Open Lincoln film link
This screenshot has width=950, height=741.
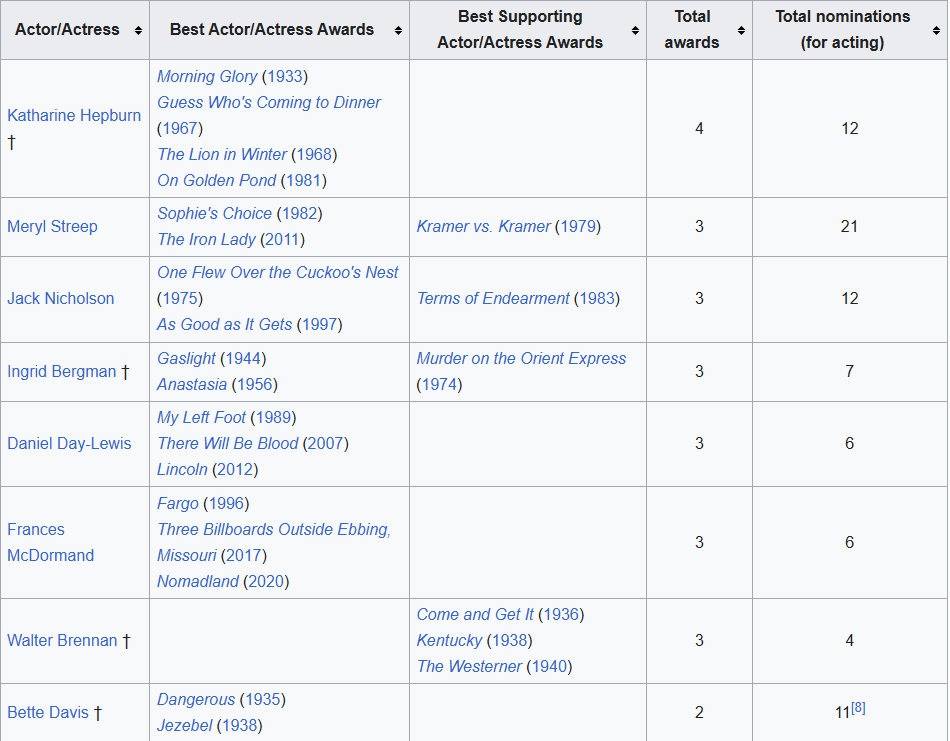point(182,470)
